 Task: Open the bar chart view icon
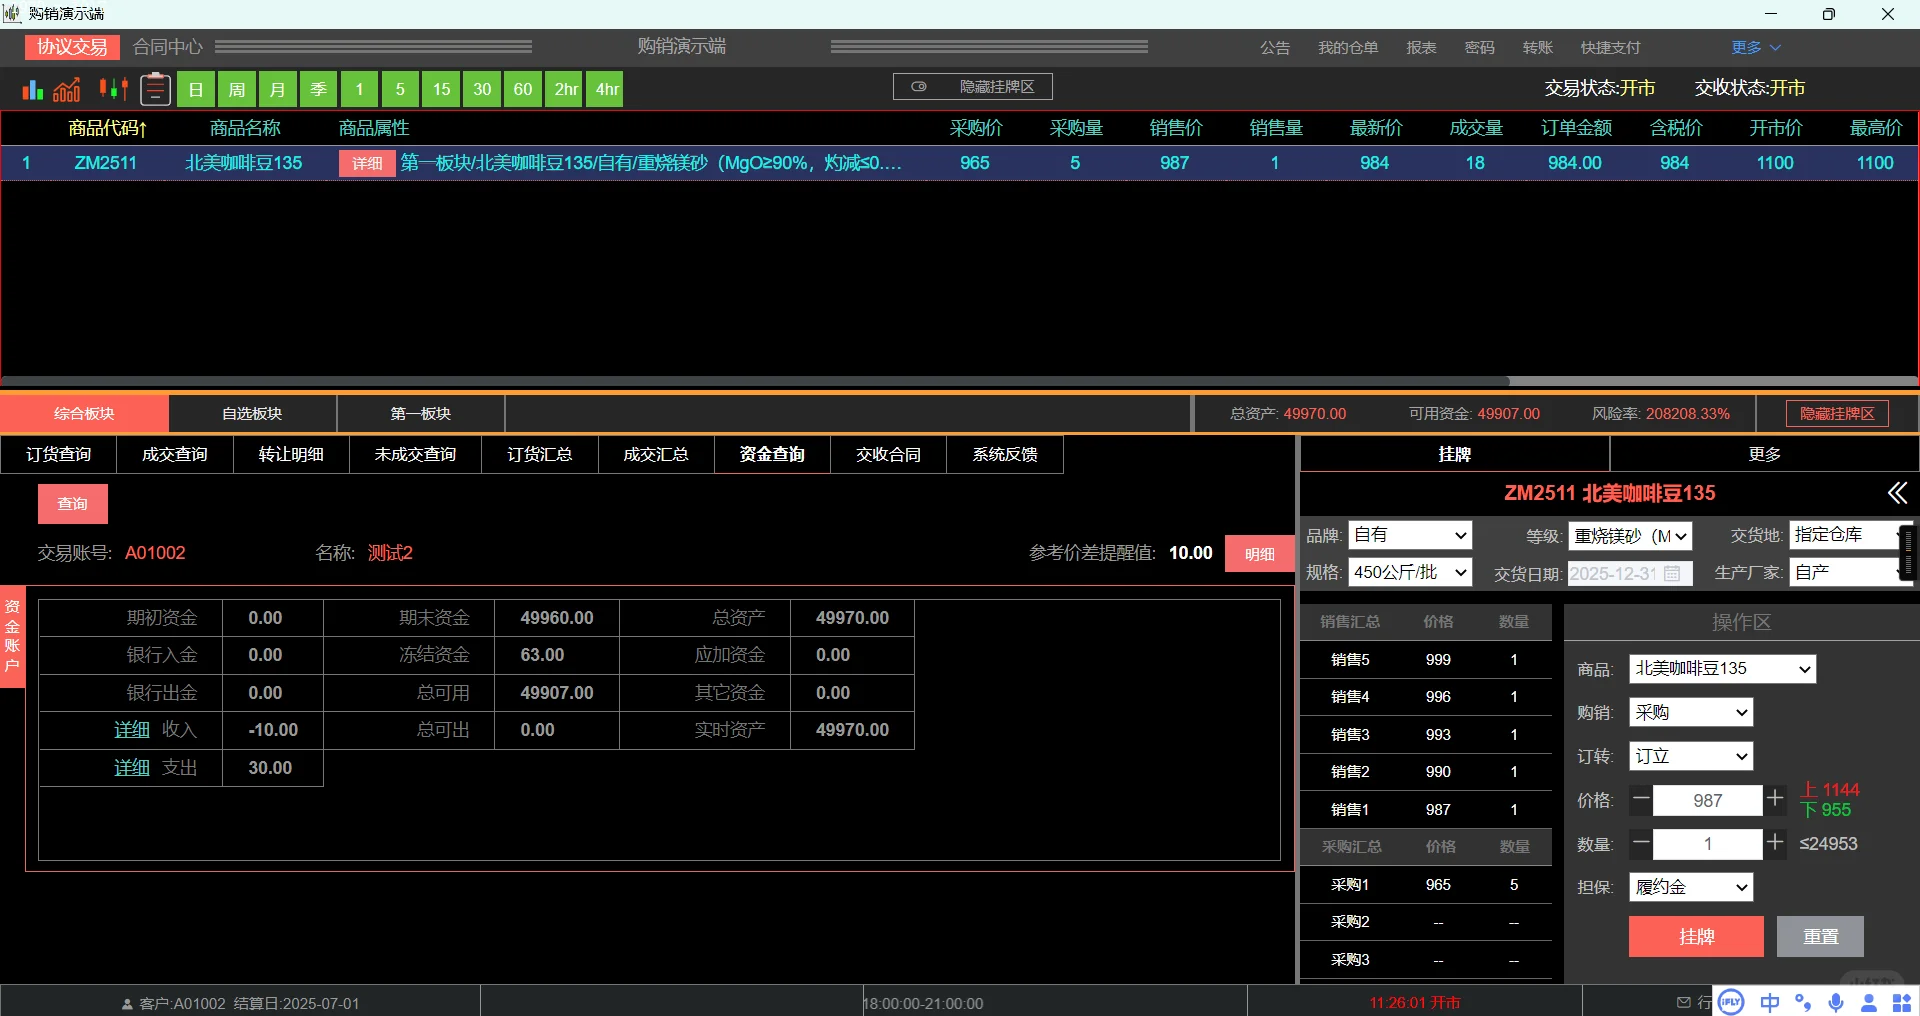33,89
